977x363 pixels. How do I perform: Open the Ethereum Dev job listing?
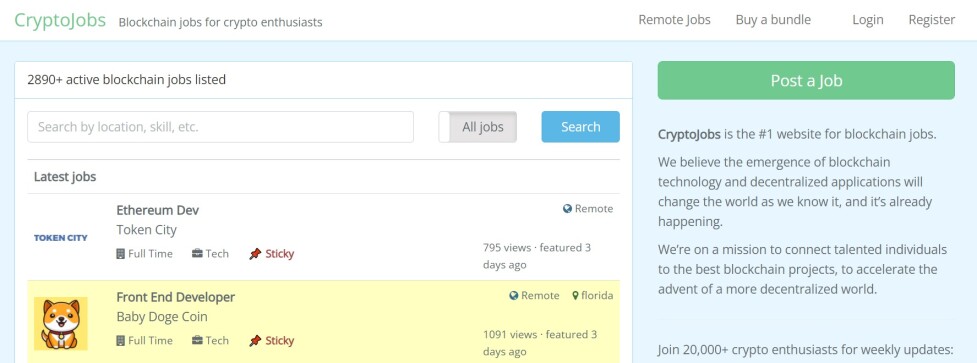158,210
